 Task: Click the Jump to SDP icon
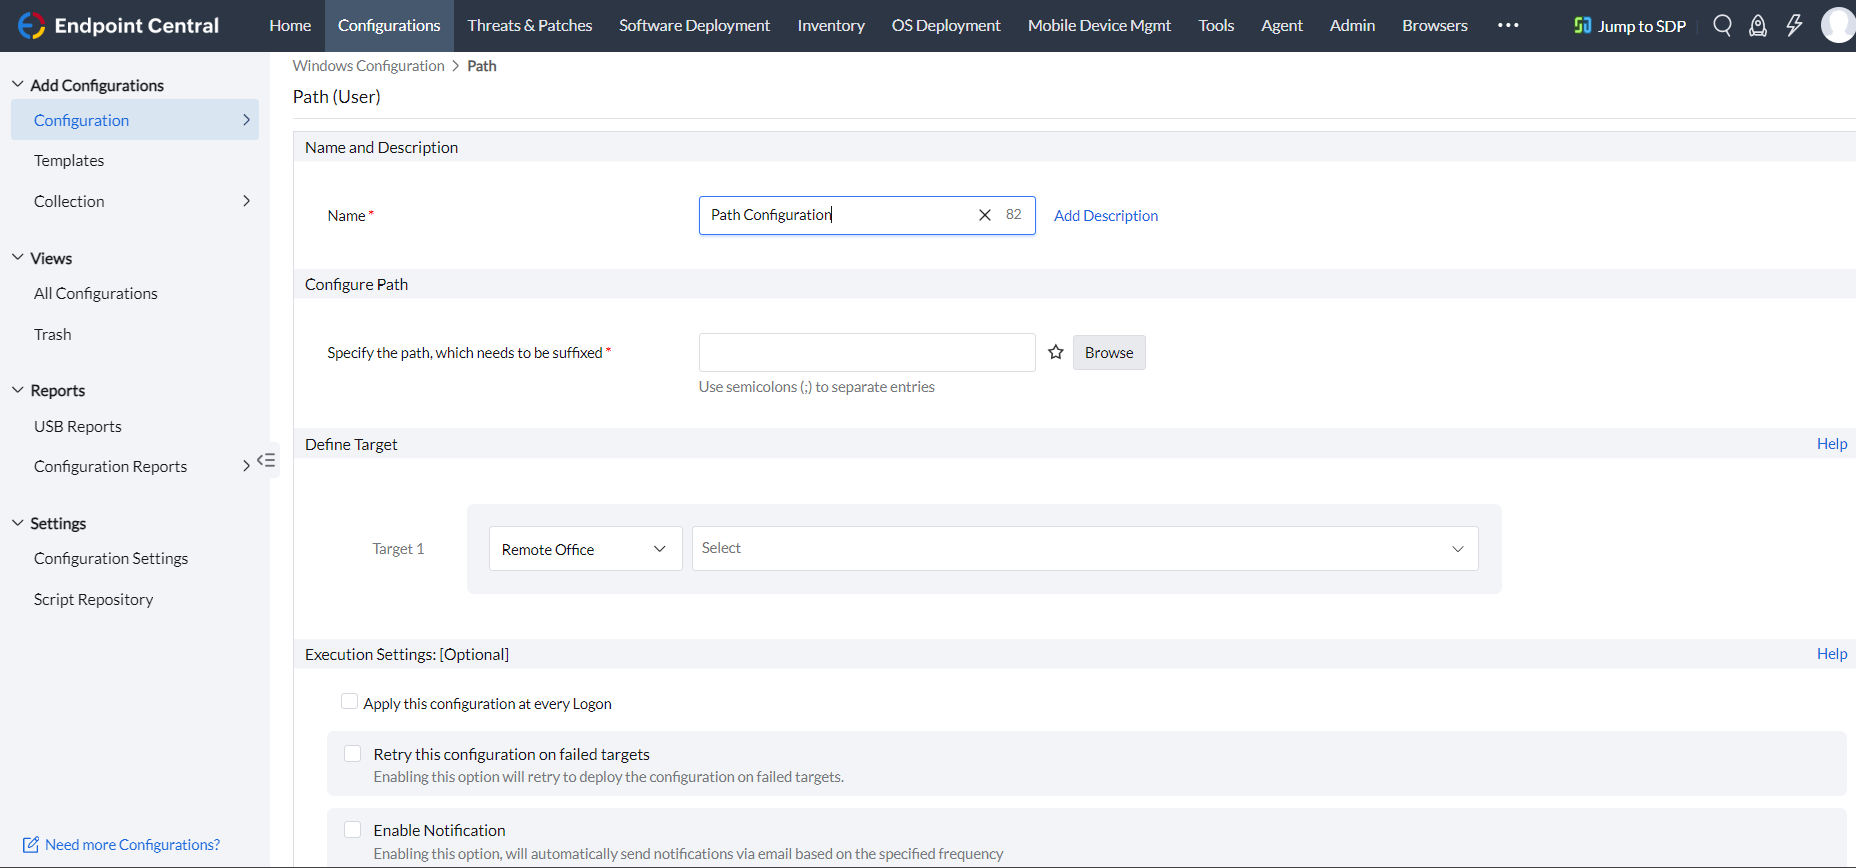[1582, 25]
